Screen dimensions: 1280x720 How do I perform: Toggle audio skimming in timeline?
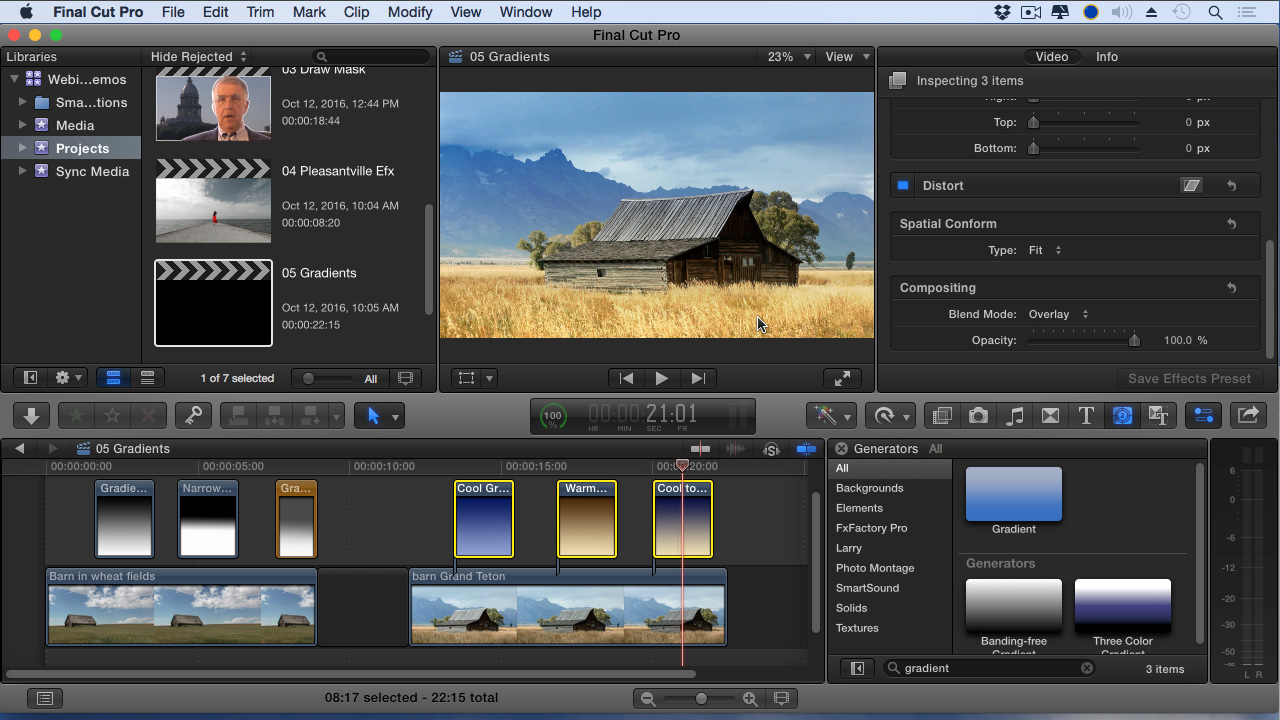(736, 449)
